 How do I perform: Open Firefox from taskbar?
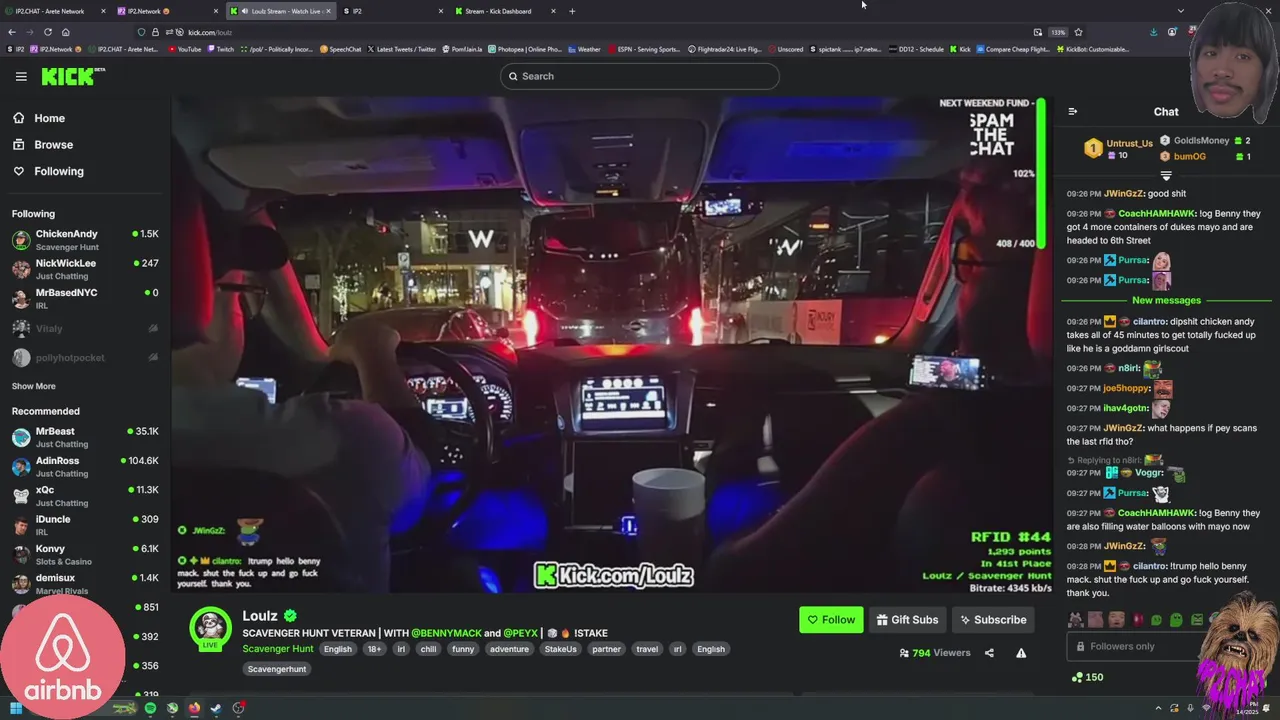tap(194, 709)
